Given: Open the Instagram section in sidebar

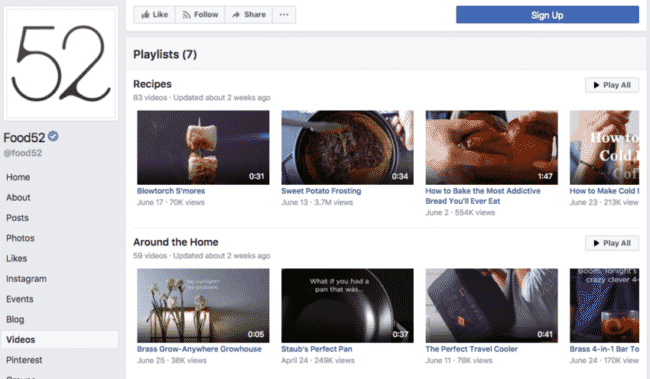Looking at the screenshot, I should coord(26,279).
